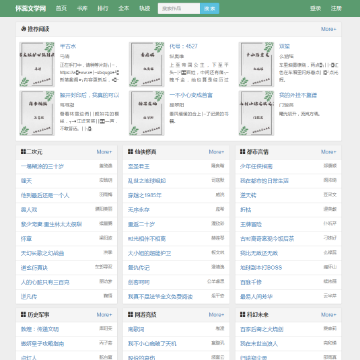The width and height of the screenshot is (360, 360).
Task: Expand More+ in the 仙侠修真 section
Action: coord(216,152)
